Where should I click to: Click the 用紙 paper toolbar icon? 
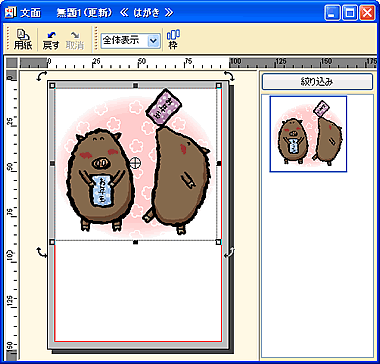(x=23, y=40)
